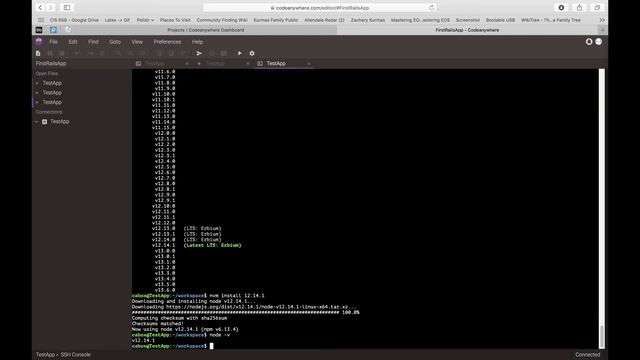
Task: Select TestApp under Connections
Action: coord(60,122)
